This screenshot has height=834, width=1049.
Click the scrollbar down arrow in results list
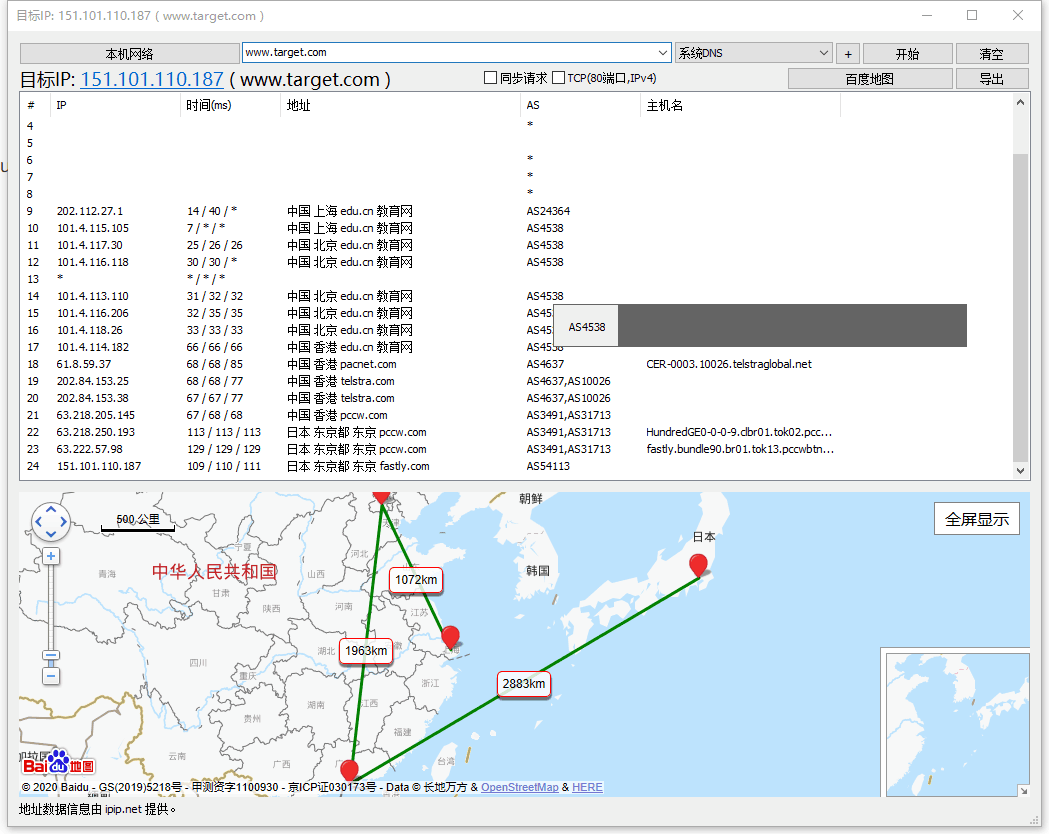coord(1020,471)
